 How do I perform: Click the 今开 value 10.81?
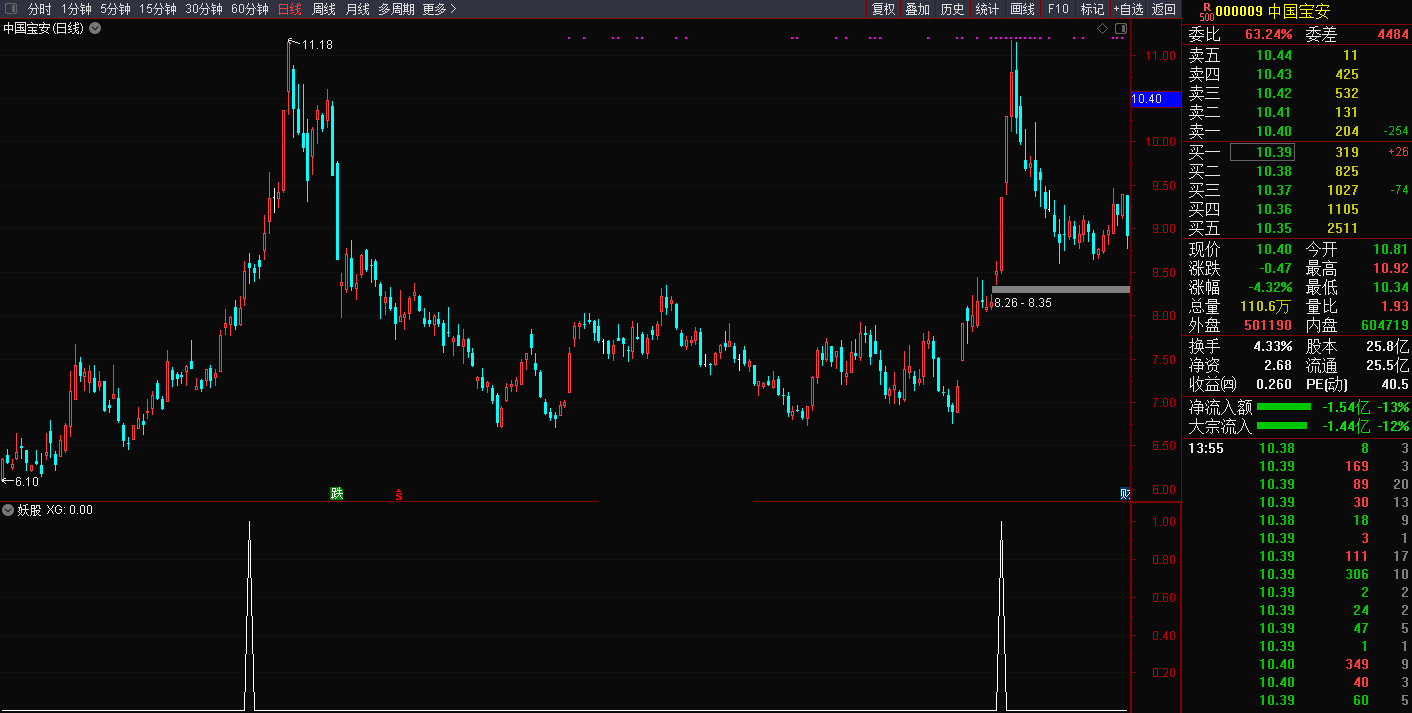coord(1390,250)
